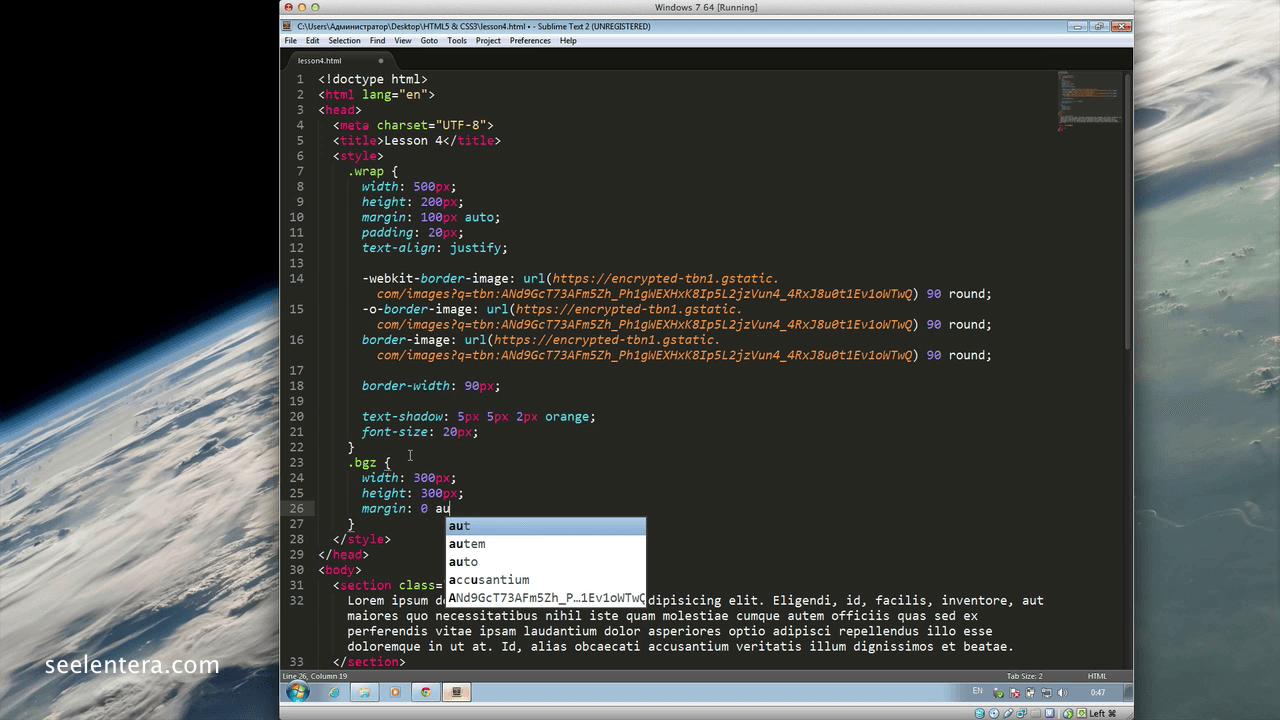
Task: Switch to Google Chrome in taskbar
Action: click(426, 692)
